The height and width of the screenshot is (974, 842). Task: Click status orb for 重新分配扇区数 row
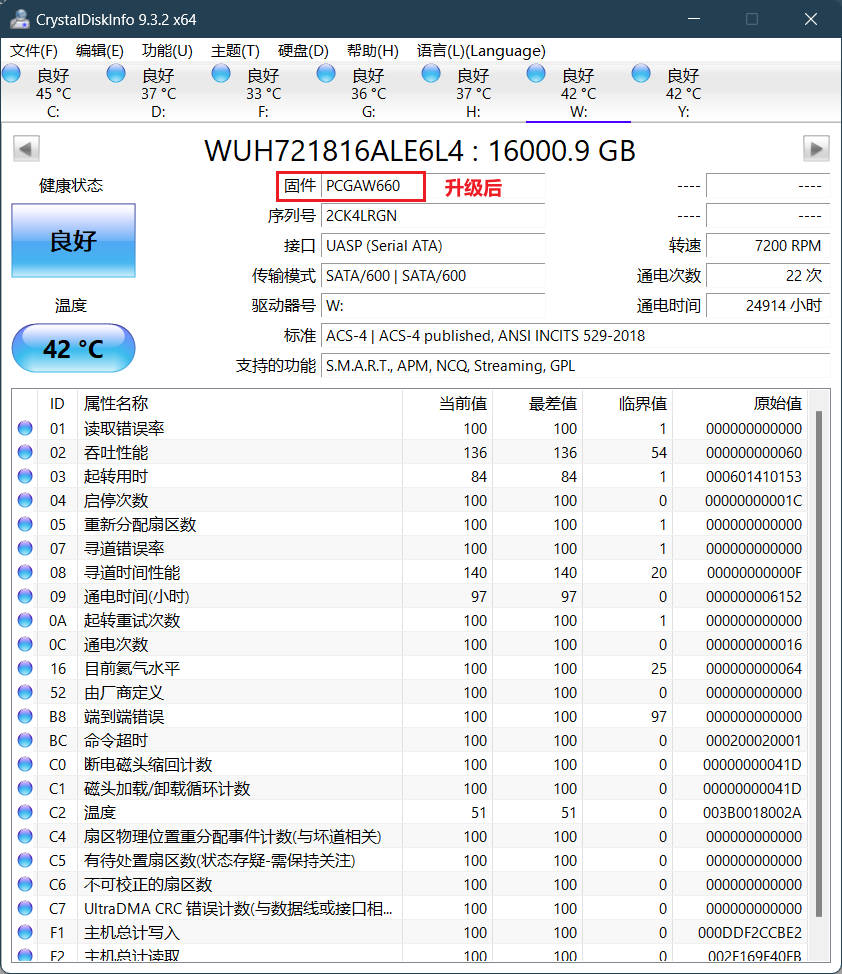(x=25, y=524)
